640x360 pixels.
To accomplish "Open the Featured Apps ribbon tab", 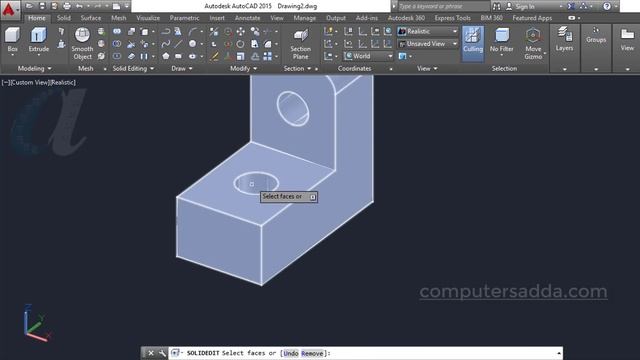I will (532, 18).
